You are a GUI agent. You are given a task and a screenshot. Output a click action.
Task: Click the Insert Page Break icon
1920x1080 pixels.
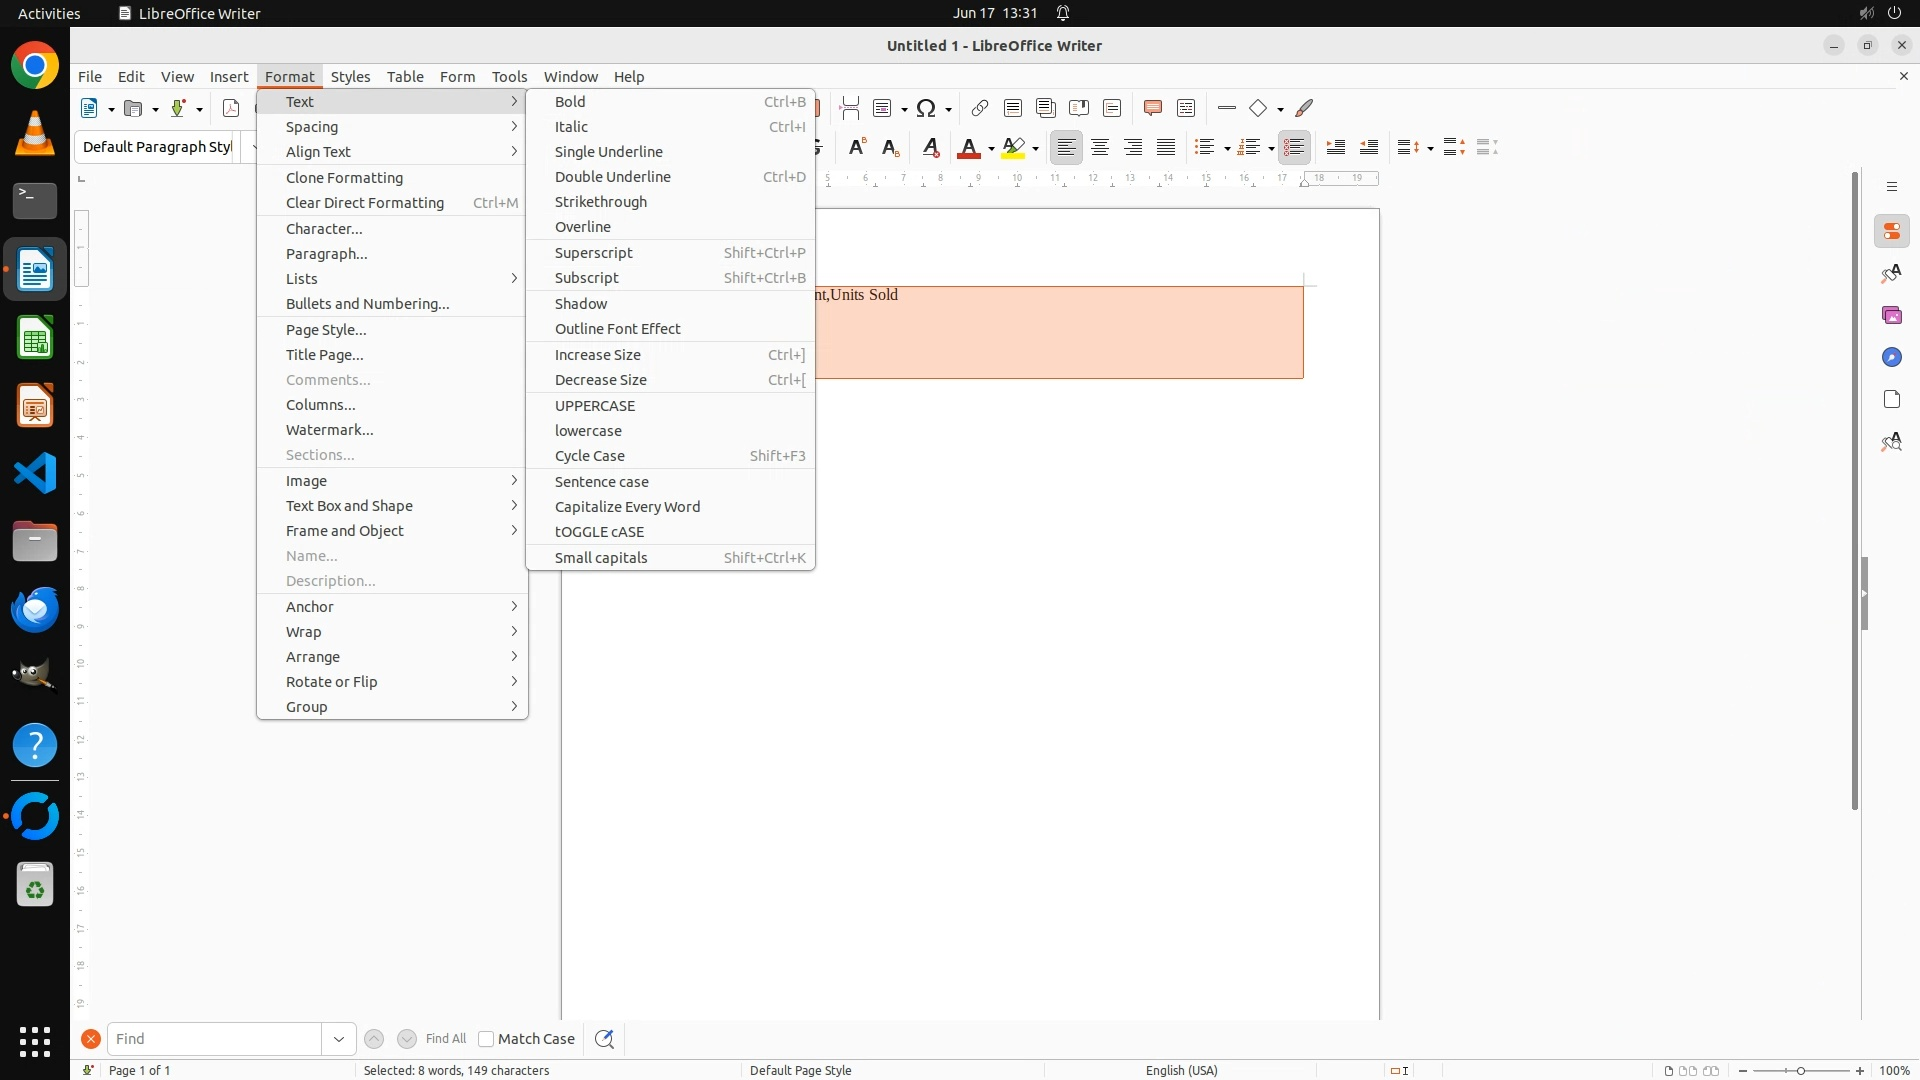pyautogui.click(x=849, y=108)
